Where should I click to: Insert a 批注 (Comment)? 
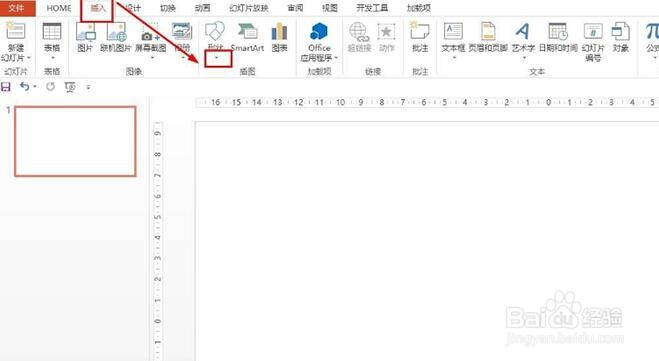pos(420,37)
